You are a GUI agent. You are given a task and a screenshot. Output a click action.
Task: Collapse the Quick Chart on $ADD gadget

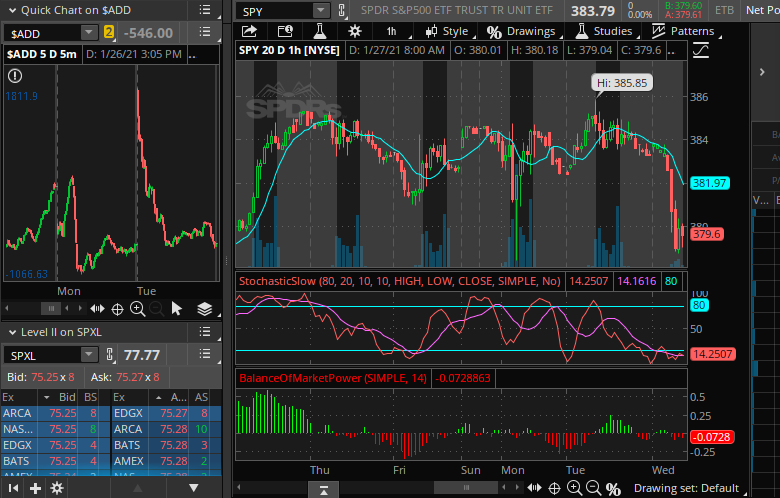(12, 10)
